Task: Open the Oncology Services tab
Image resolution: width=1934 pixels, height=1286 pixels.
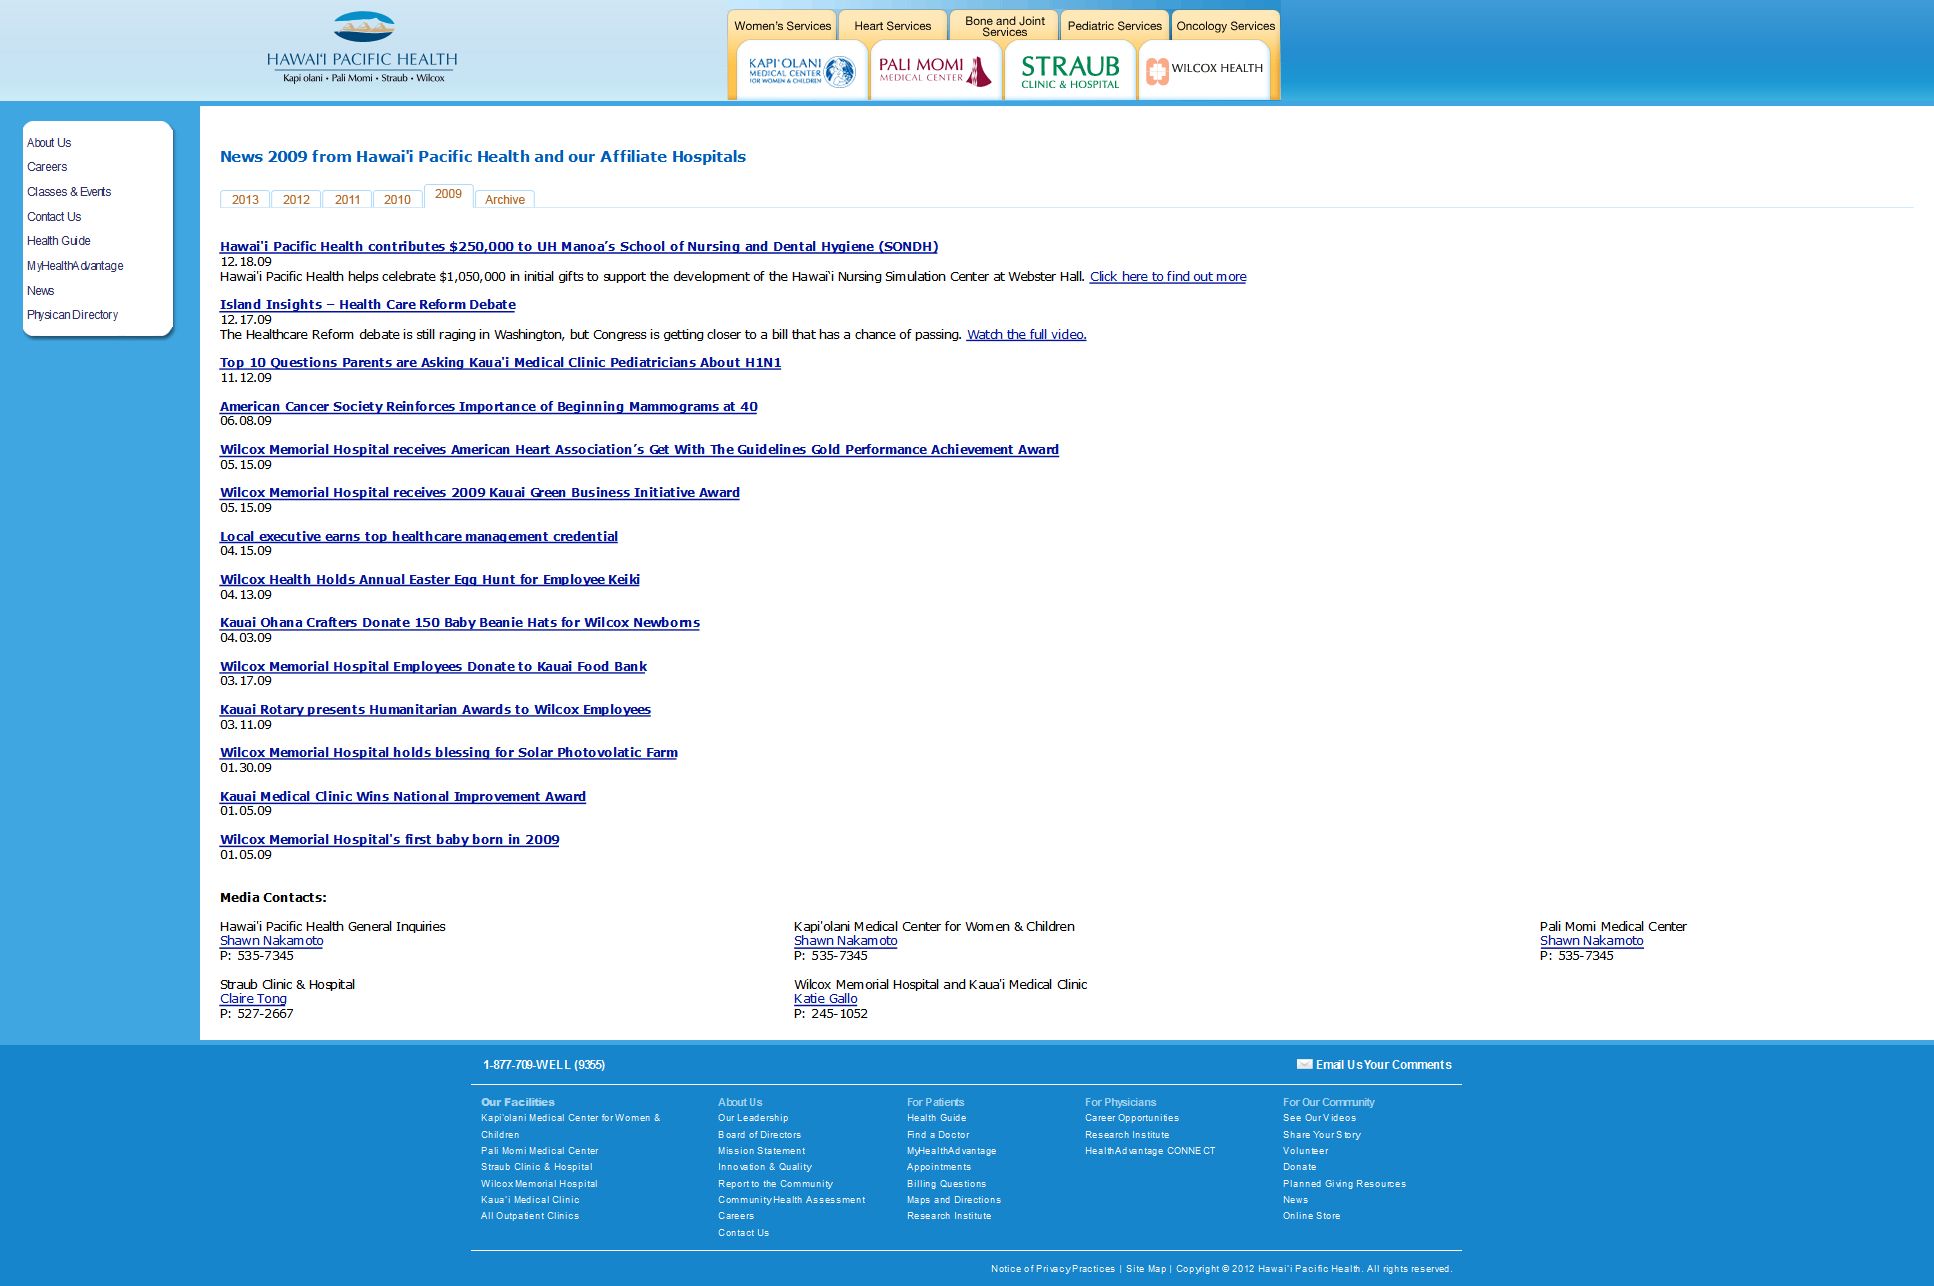Action: 1225,26
